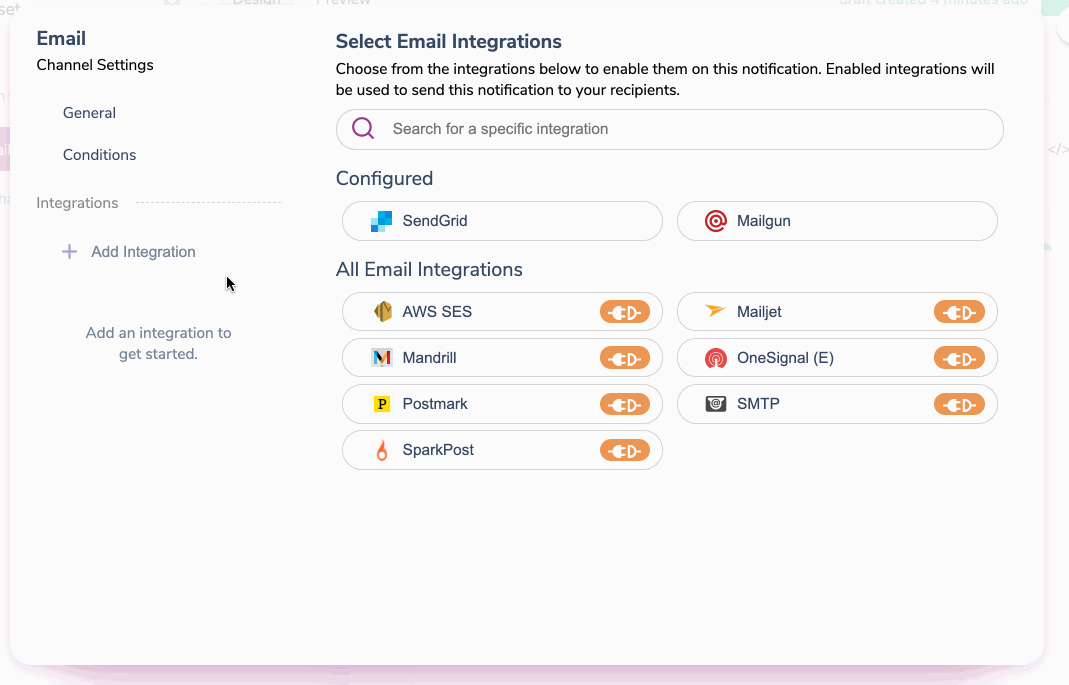This screenshot has width=1069, height=685.
Task: Click the AWS SES logo icon
Action: [x=382, y=311]
